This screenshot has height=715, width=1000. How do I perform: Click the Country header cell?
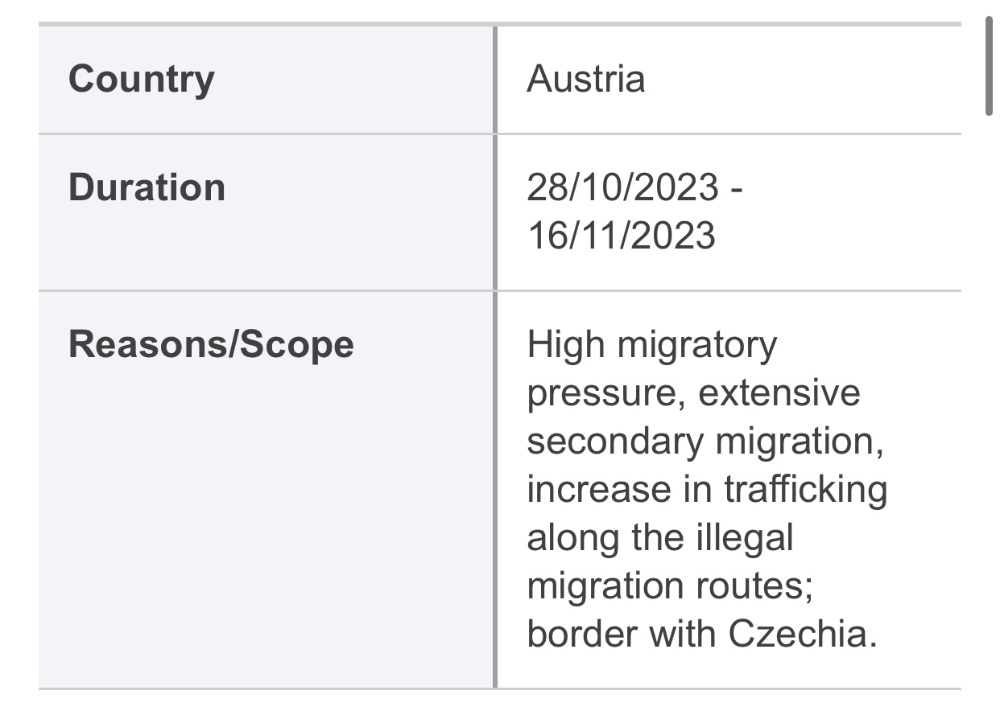click(267, 80)
